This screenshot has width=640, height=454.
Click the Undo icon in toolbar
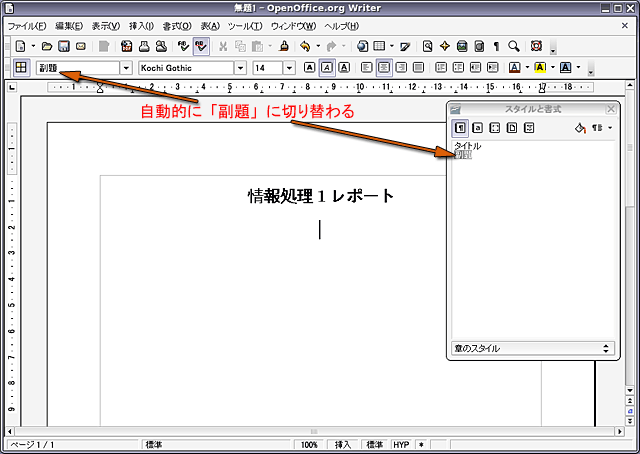point(305,46)
